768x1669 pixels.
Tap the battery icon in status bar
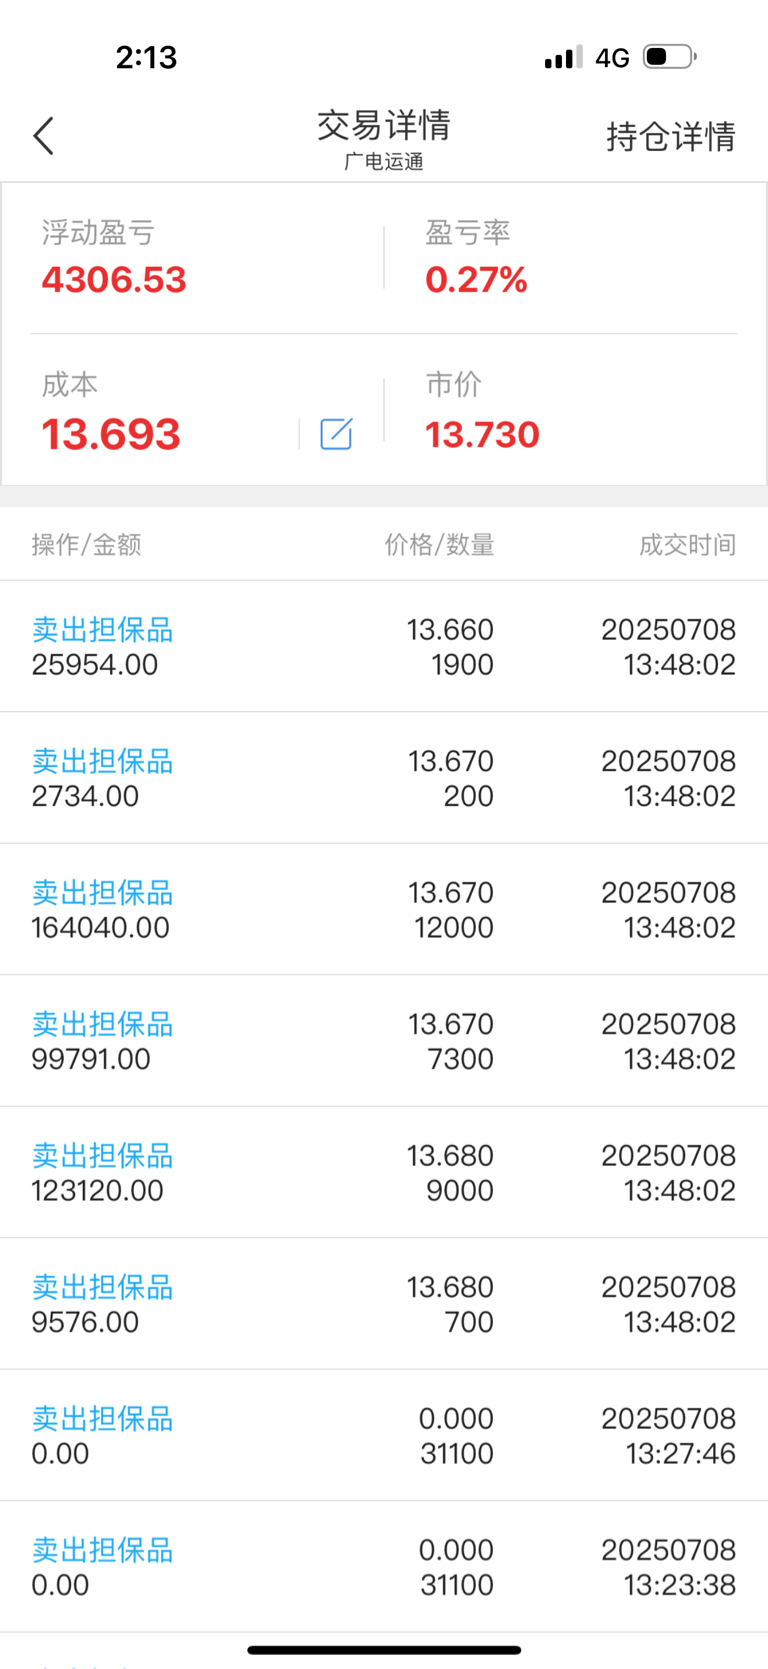point(670,57)
